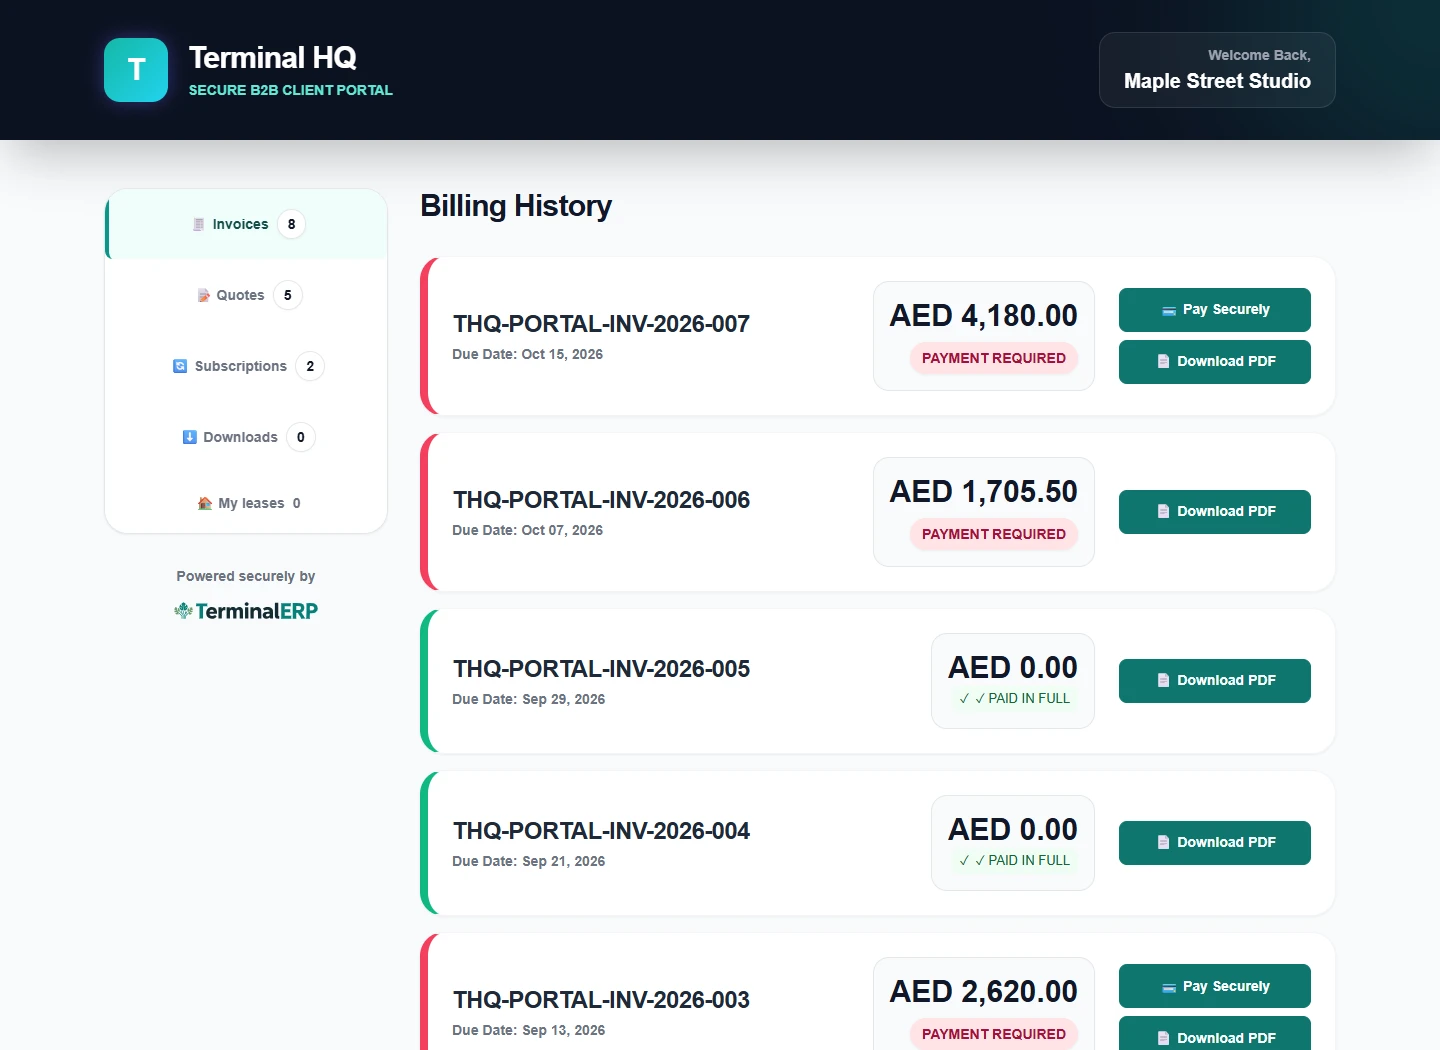This screenshot has height=1050, width=1440.
Task: Click the My leases house icon
Action: click(x=205, y=503)
